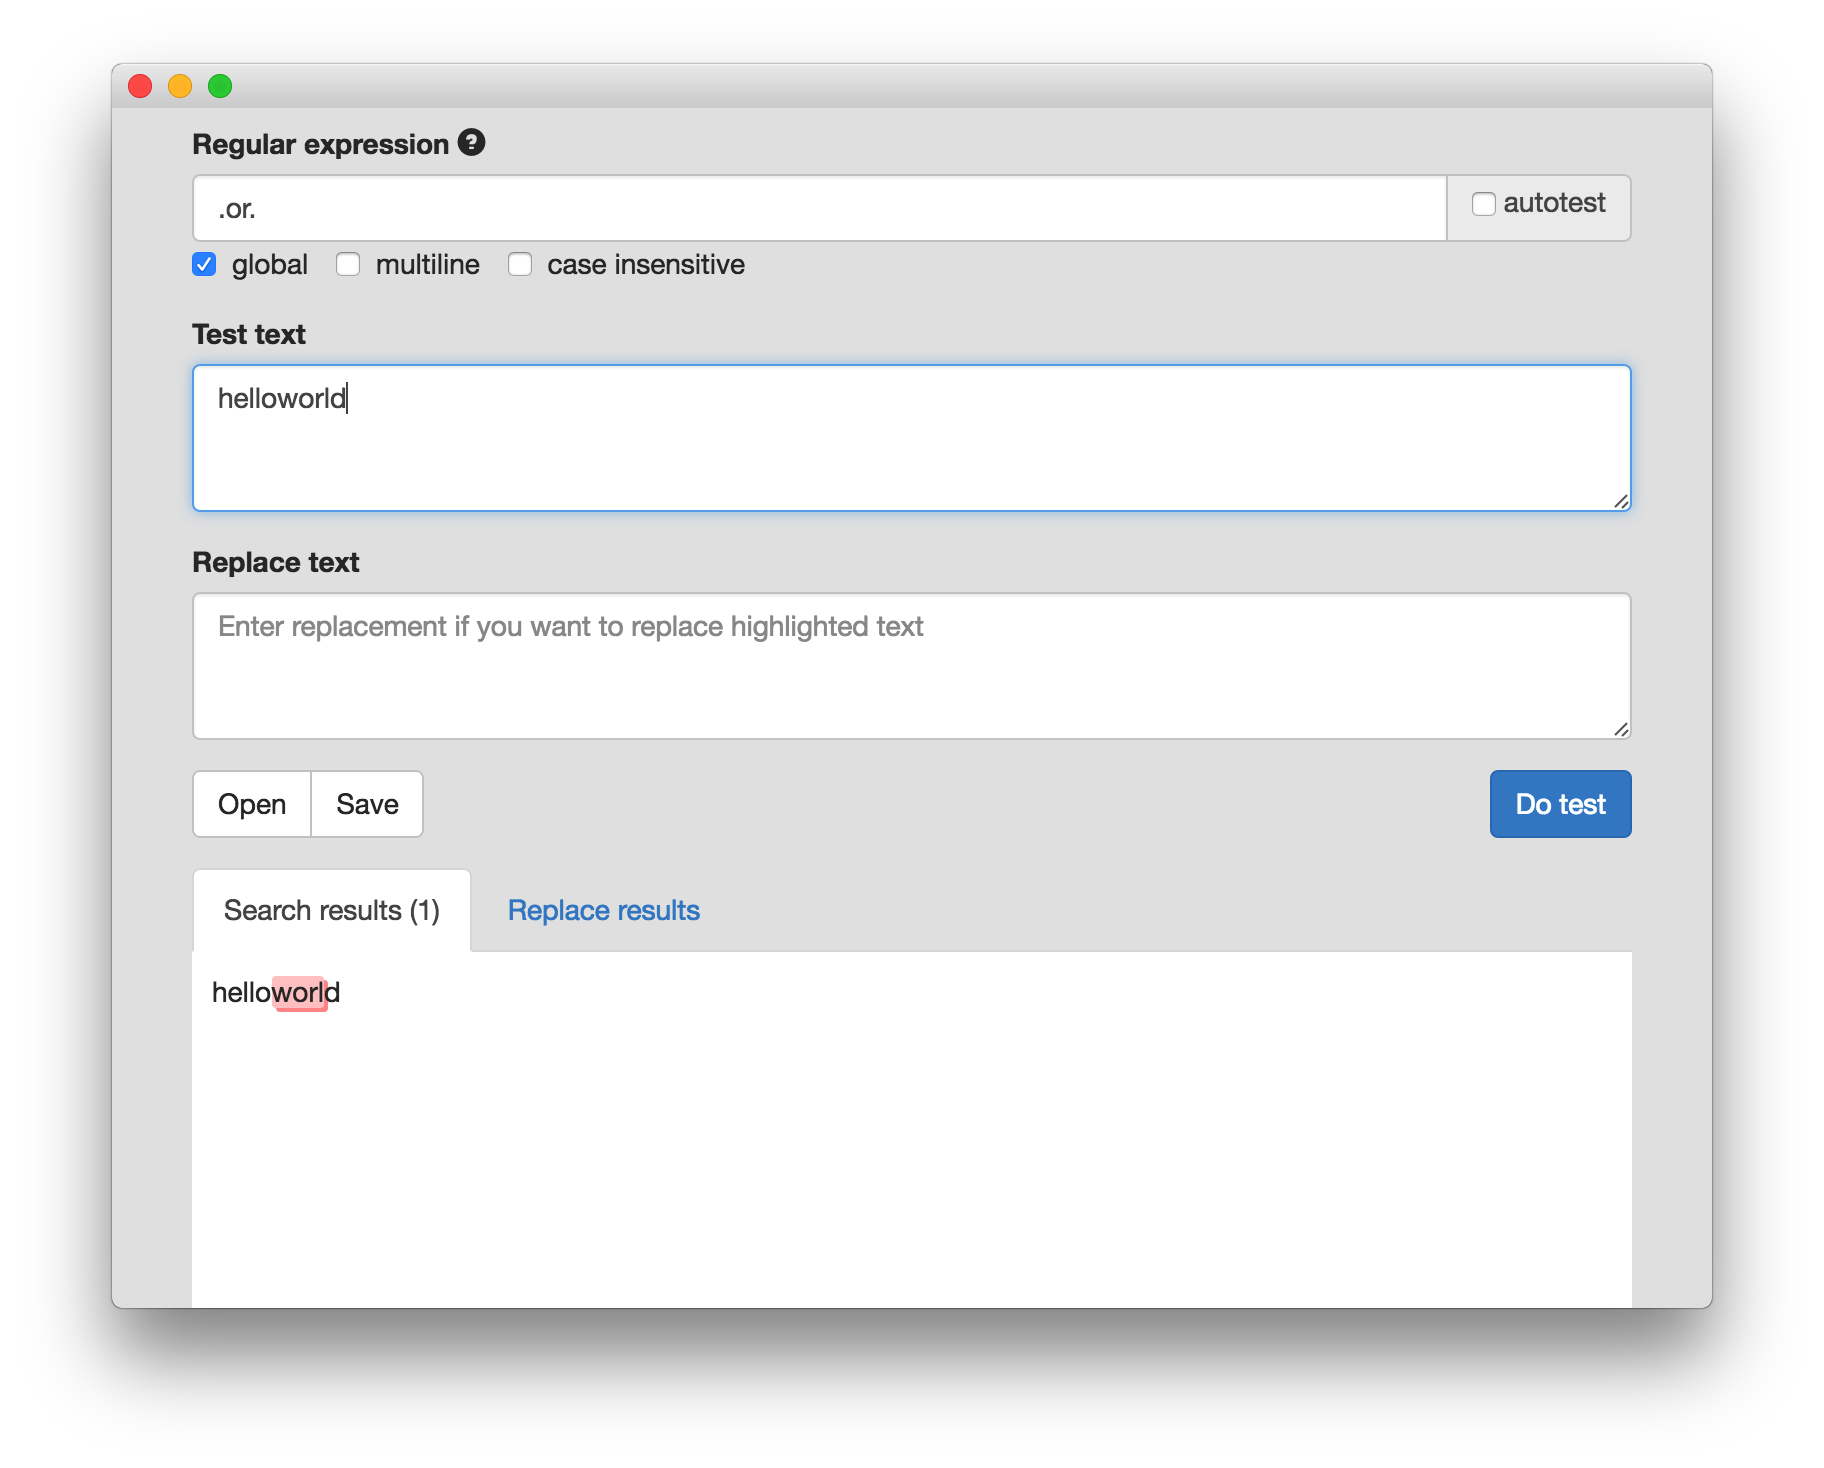Screen dimensions: 1824x1468
Task: Close the window with the red button
Action: click(x=140, y=87)
